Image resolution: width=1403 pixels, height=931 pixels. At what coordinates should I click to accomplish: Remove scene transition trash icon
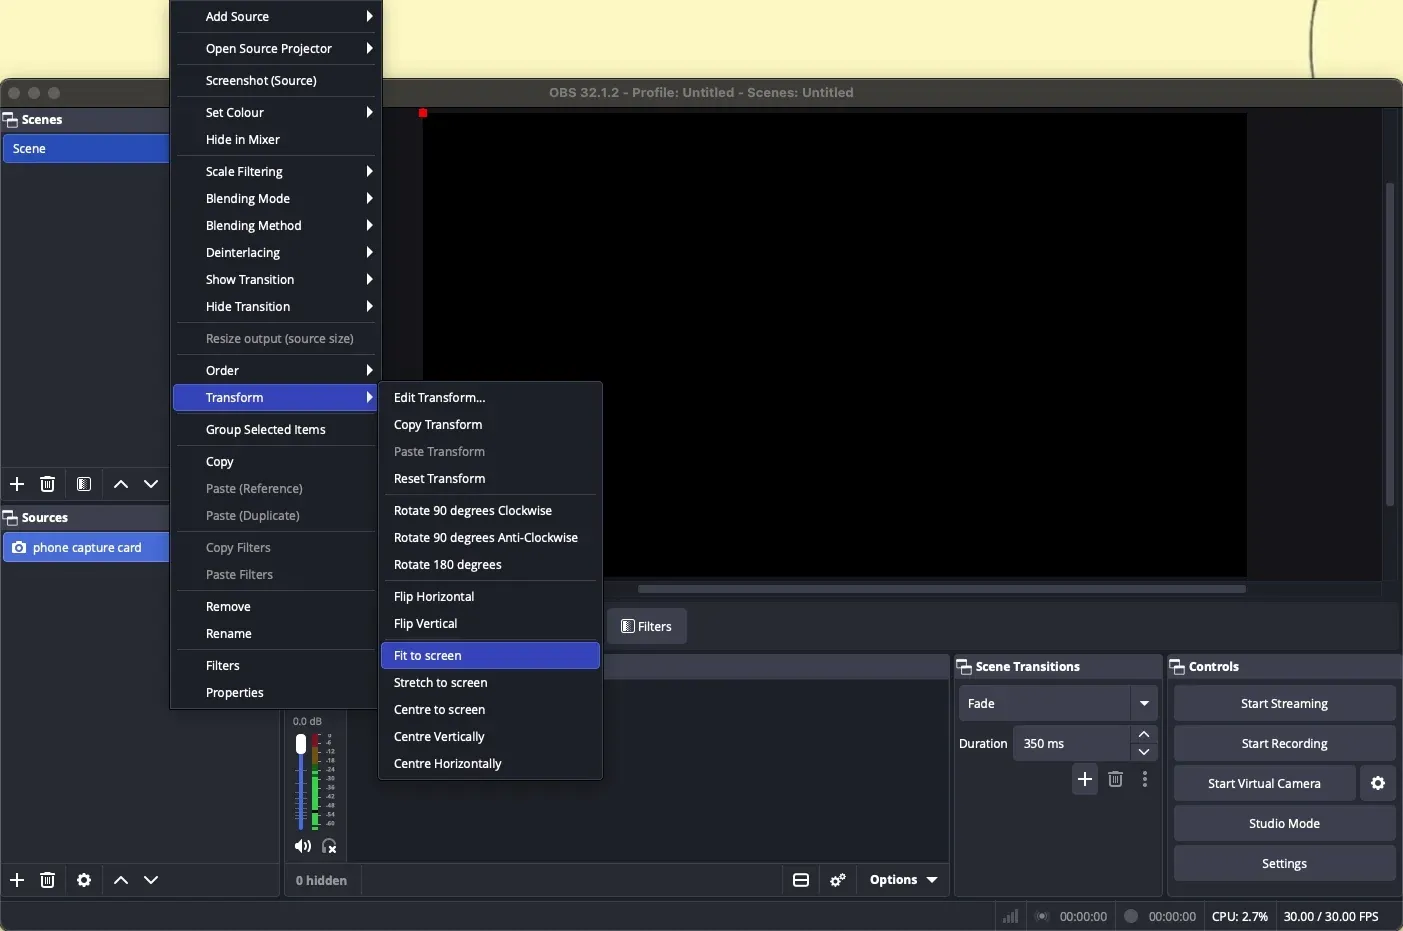pos(1117,780)
